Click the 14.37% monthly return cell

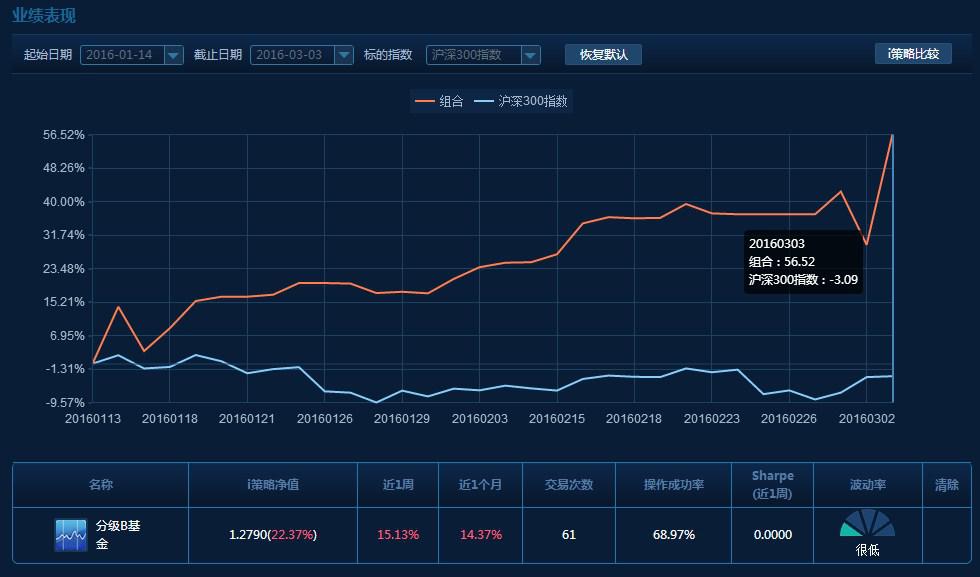click(x=481, y=535)
